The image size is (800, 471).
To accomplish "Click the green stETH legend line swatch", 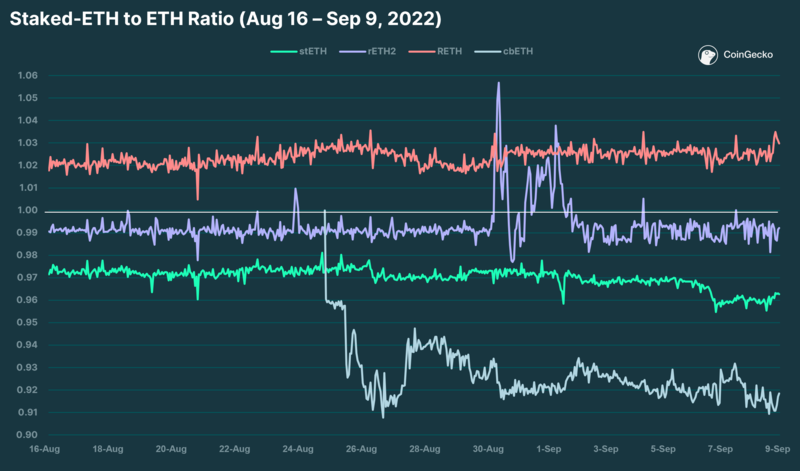I will tap(283, 49).
